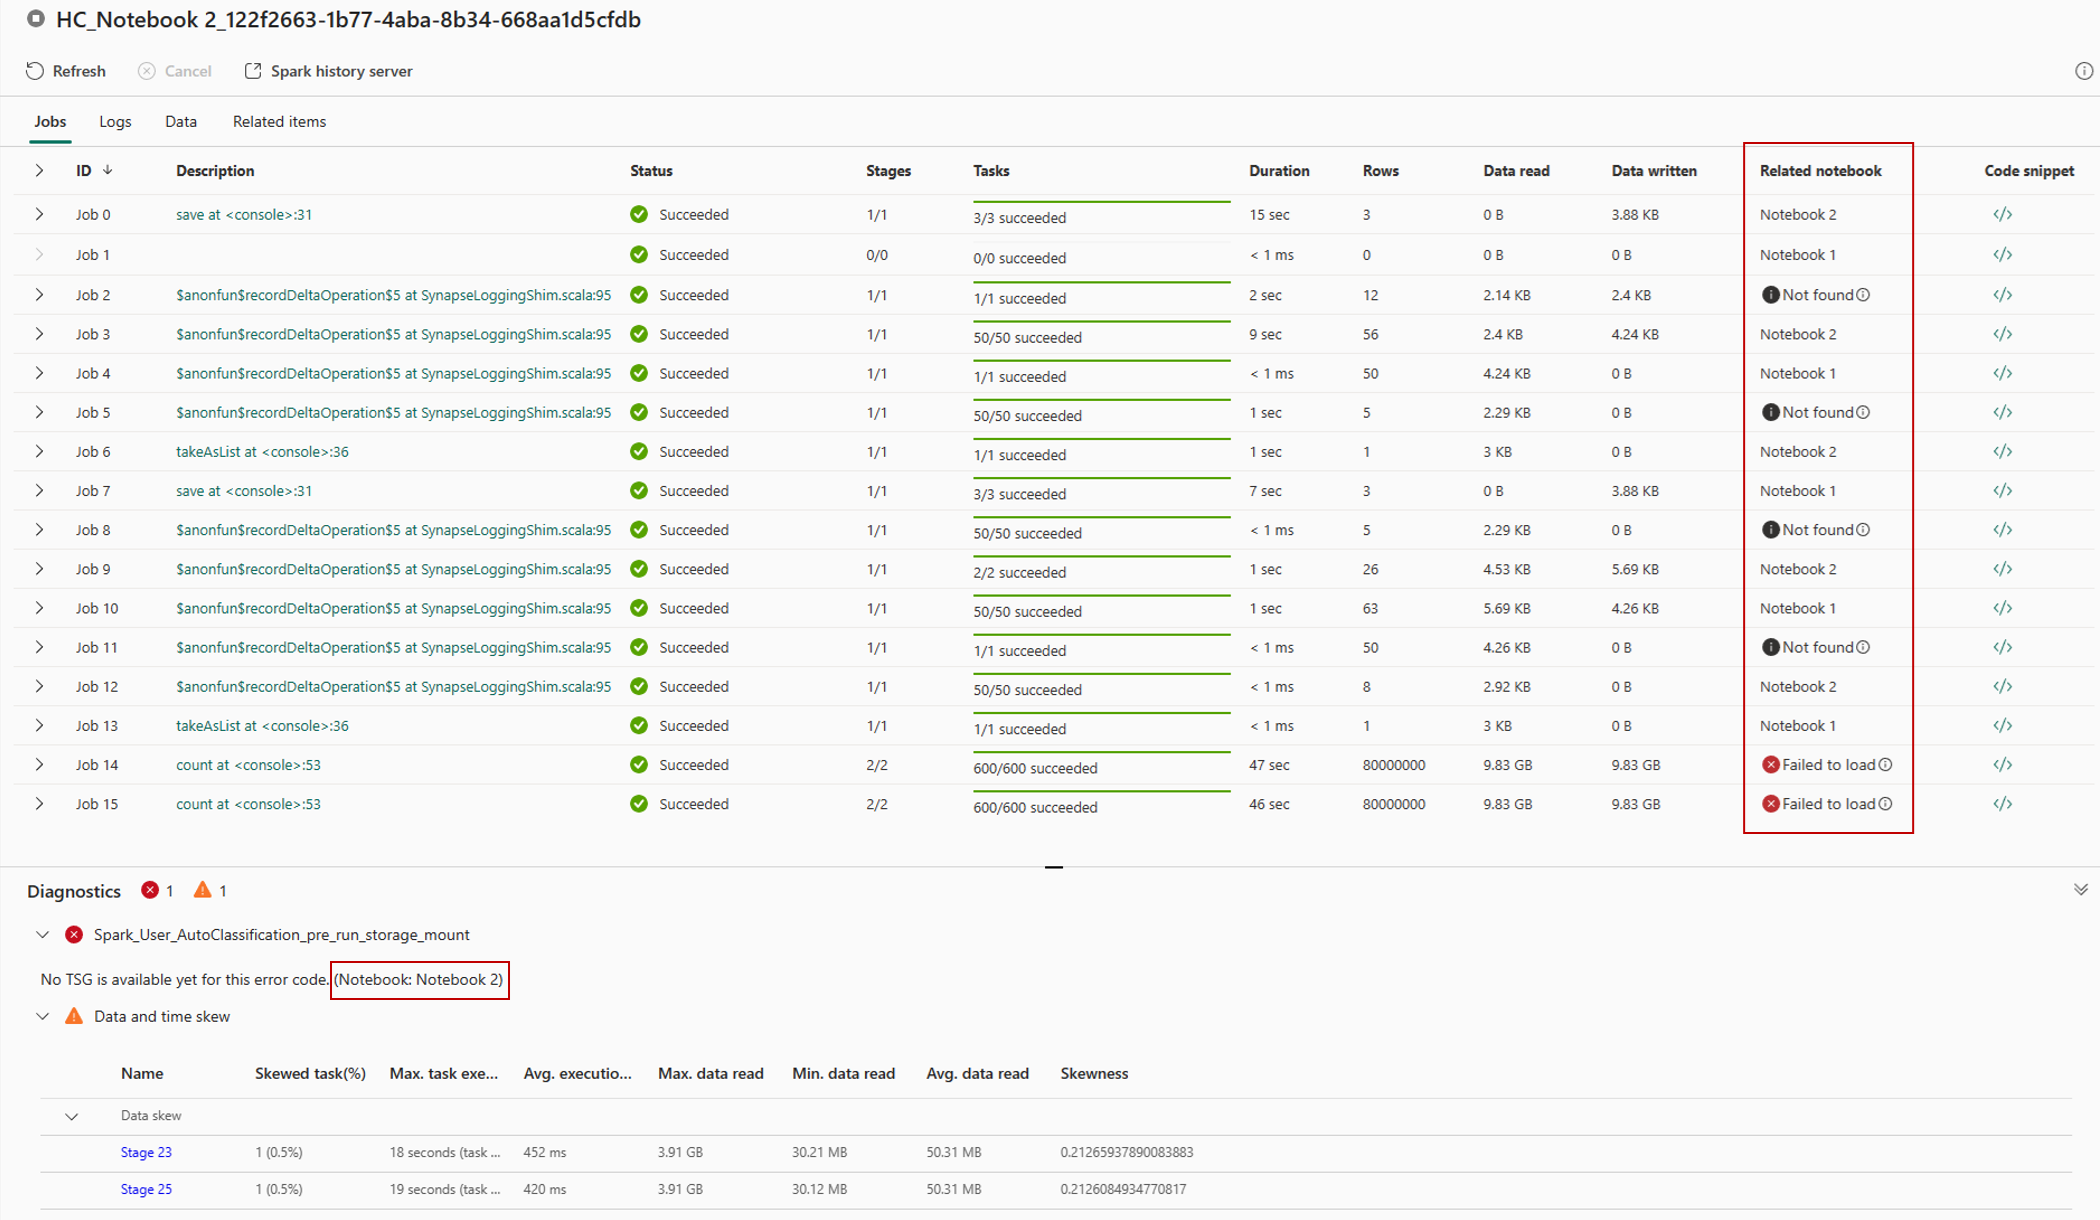Collapse the Data skew group

[72, 1116]
